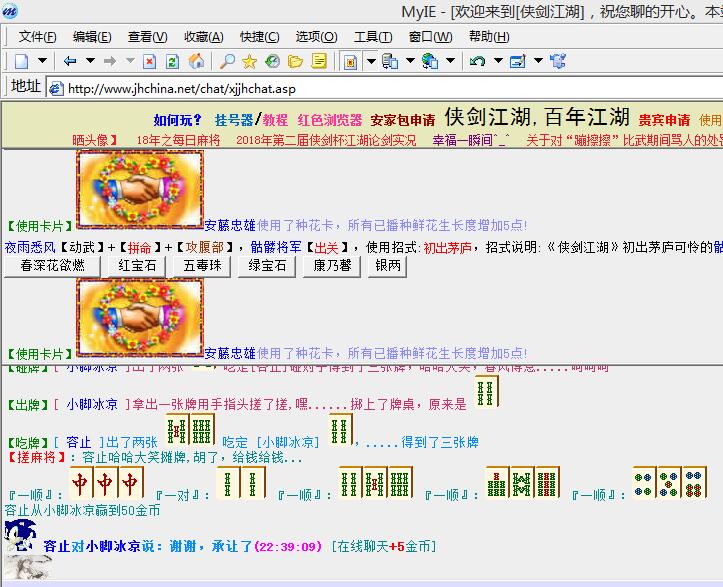The width and height of the screenshot is (723, 587).
Task: Open the 安家包申请 link
Action: [x=403, y=120]
